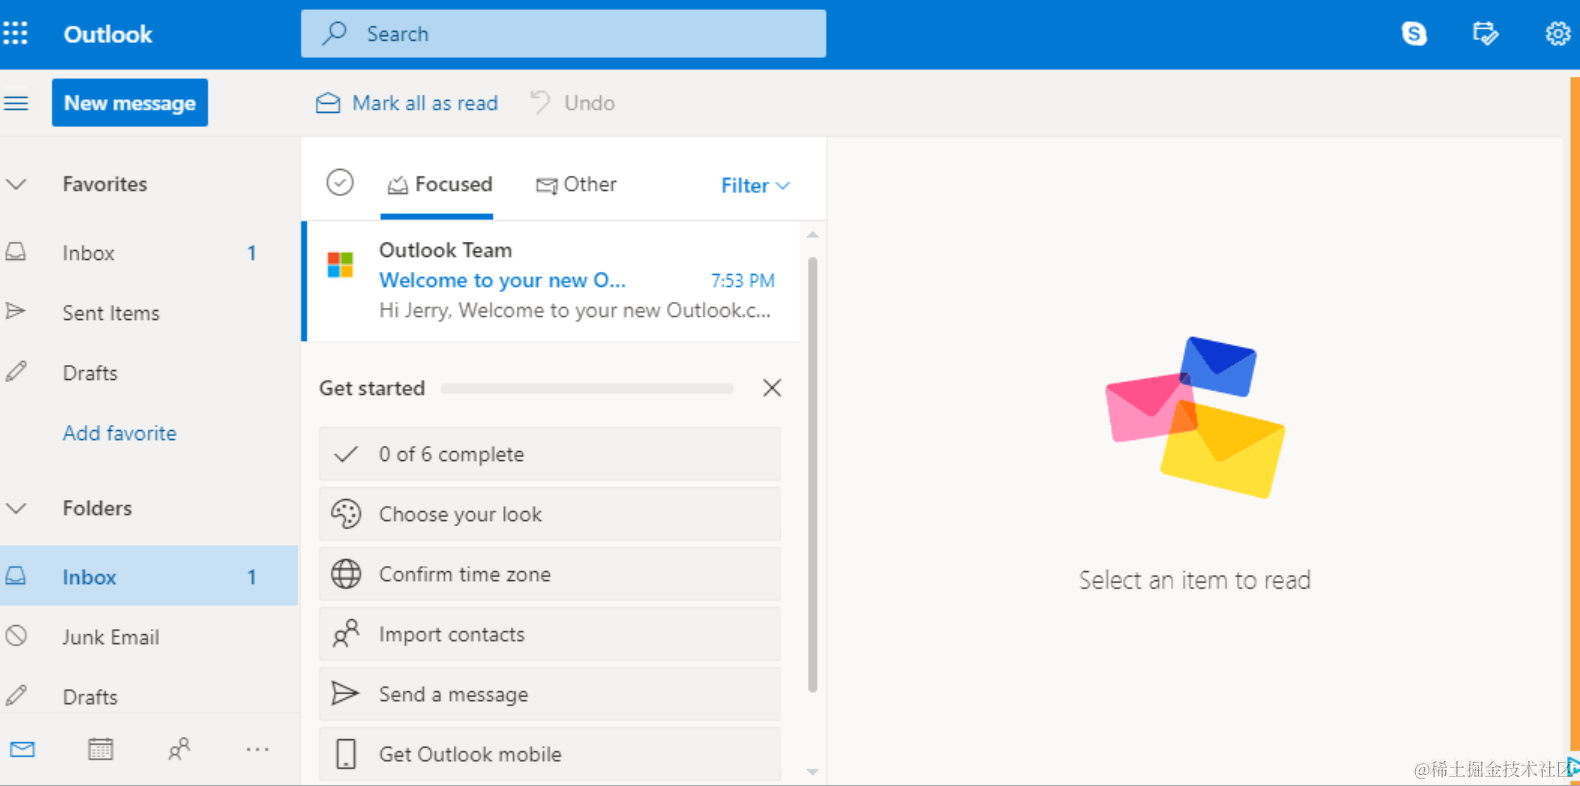
Task: Click the 7:53 PM timestamp
Action: point(743,281)
